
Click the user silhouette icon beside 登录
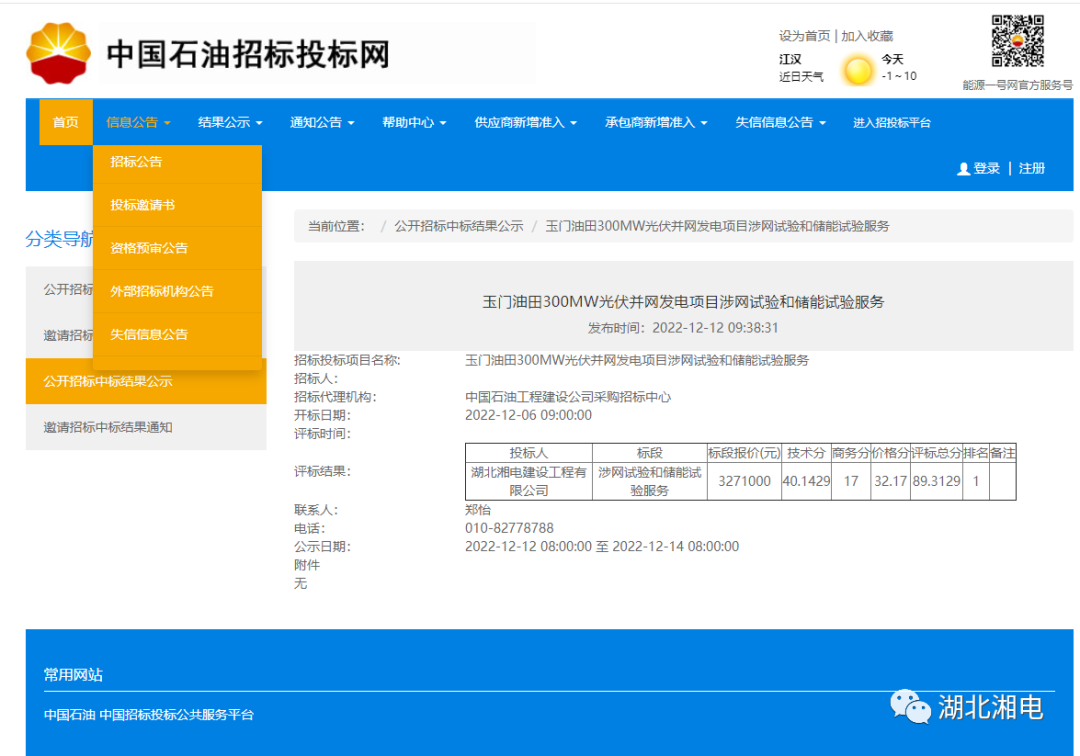coord(962,168)
